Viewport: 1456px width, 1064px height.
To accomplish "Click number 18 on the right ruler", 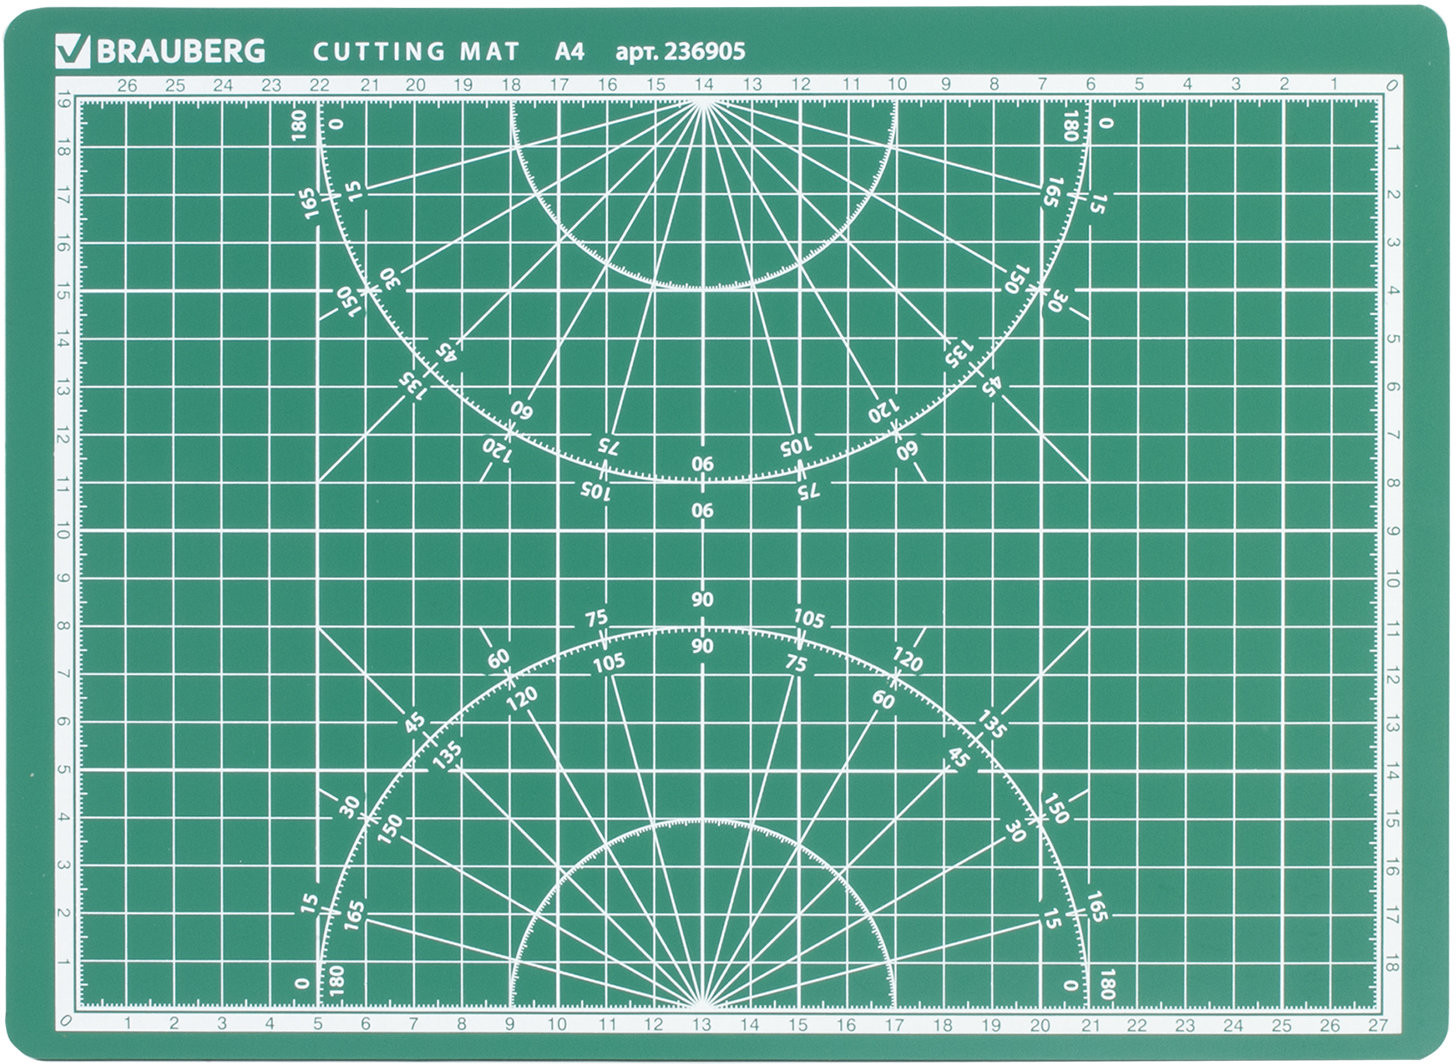I will point(1393,964).
